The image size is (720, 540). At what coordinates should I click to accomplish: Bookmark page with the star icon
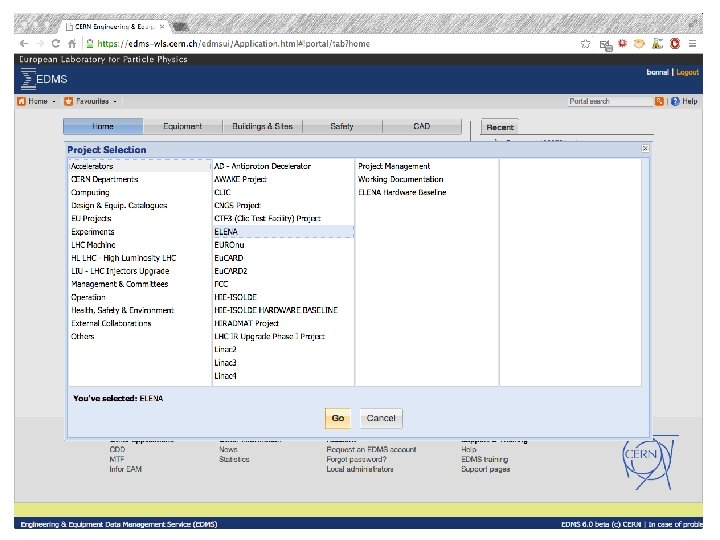coord(585,44)
